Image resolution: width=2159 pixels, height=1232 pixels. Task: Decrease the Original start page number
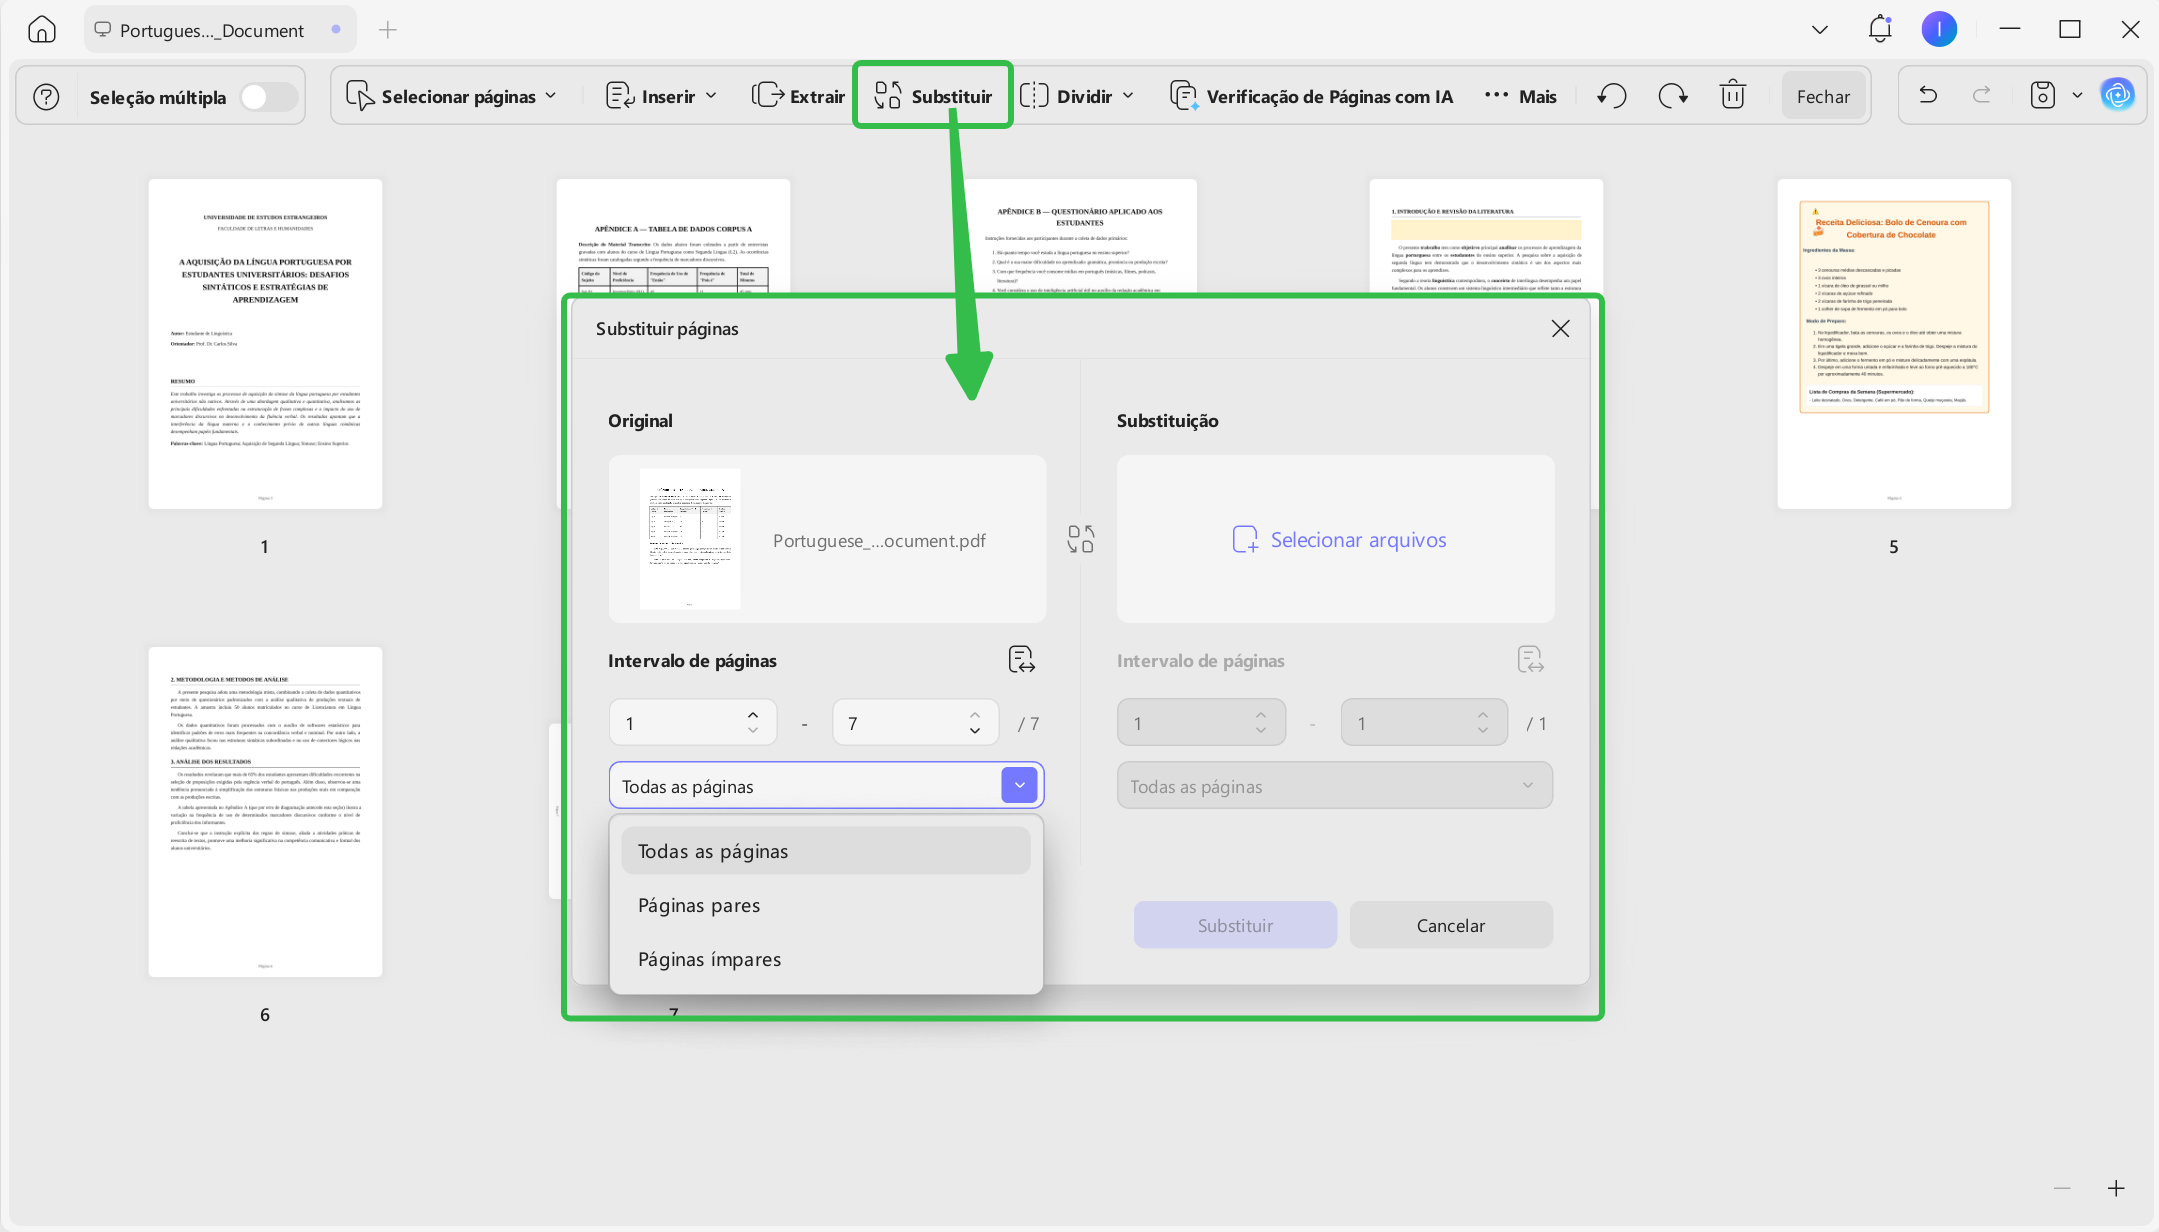(753, 731)
